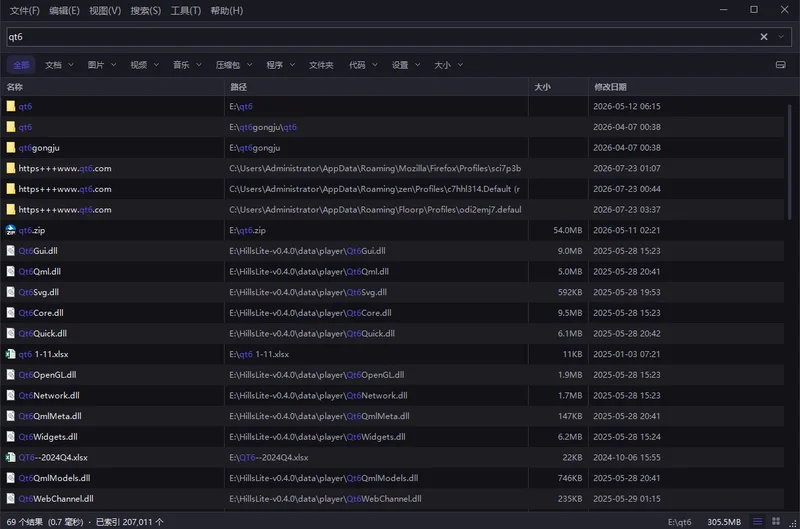Filter results by 文档
The image size is (800, 529).
(x=53, y=65)
